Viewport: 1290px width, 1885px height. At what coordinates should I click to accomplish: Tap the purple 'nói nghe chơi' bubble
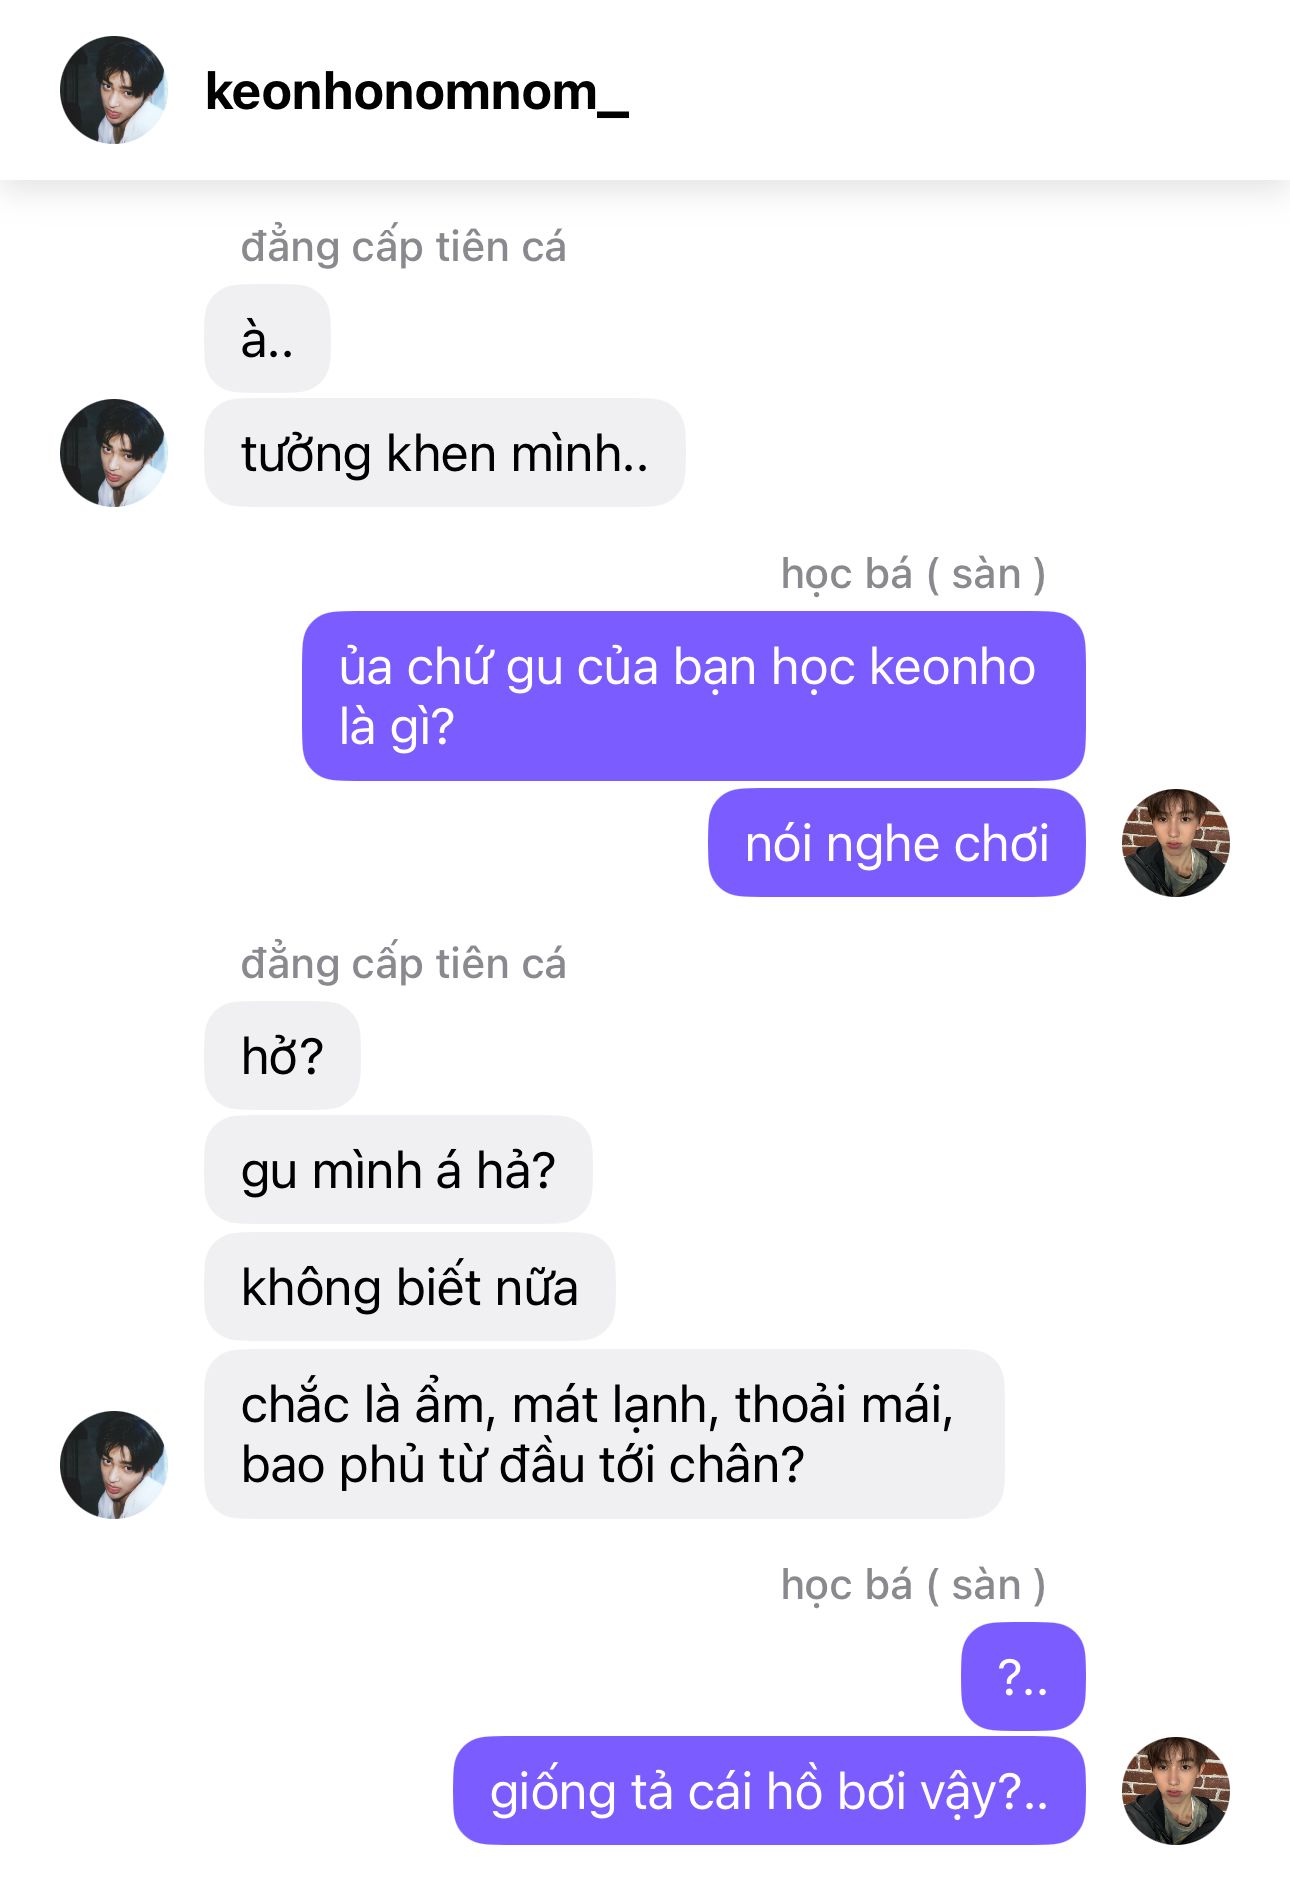pos(897,843)
